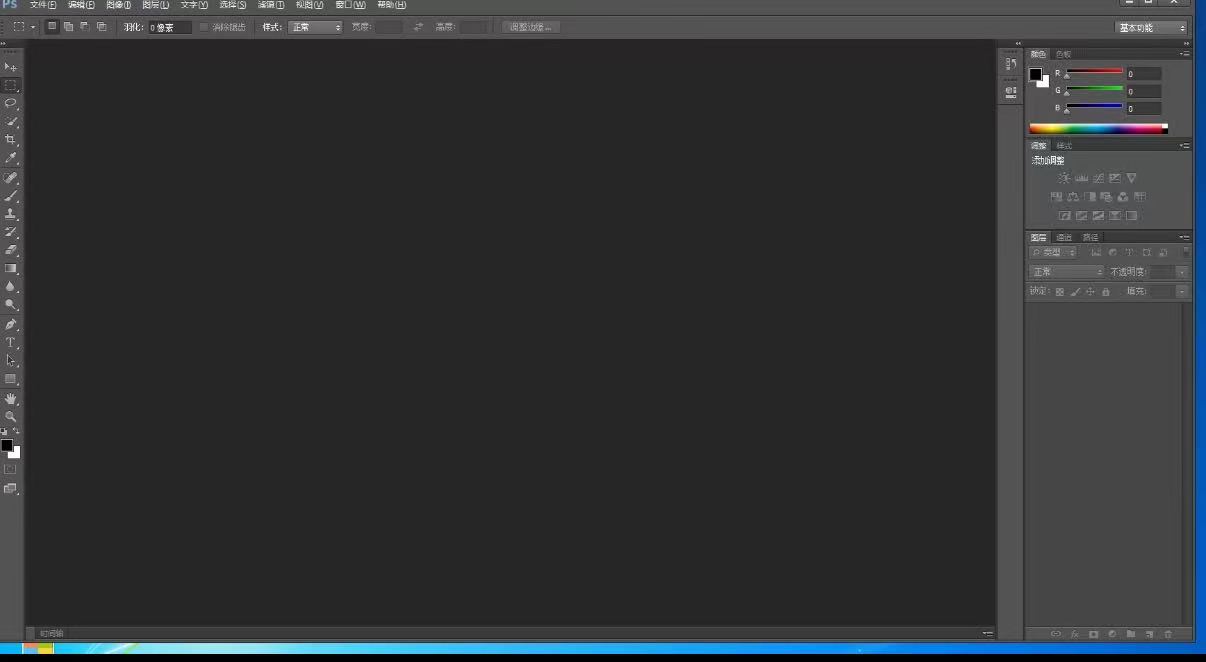Viewport: 1206px width, 662px height.
Task: Add a Levels adjustment
Action: 1081,178
